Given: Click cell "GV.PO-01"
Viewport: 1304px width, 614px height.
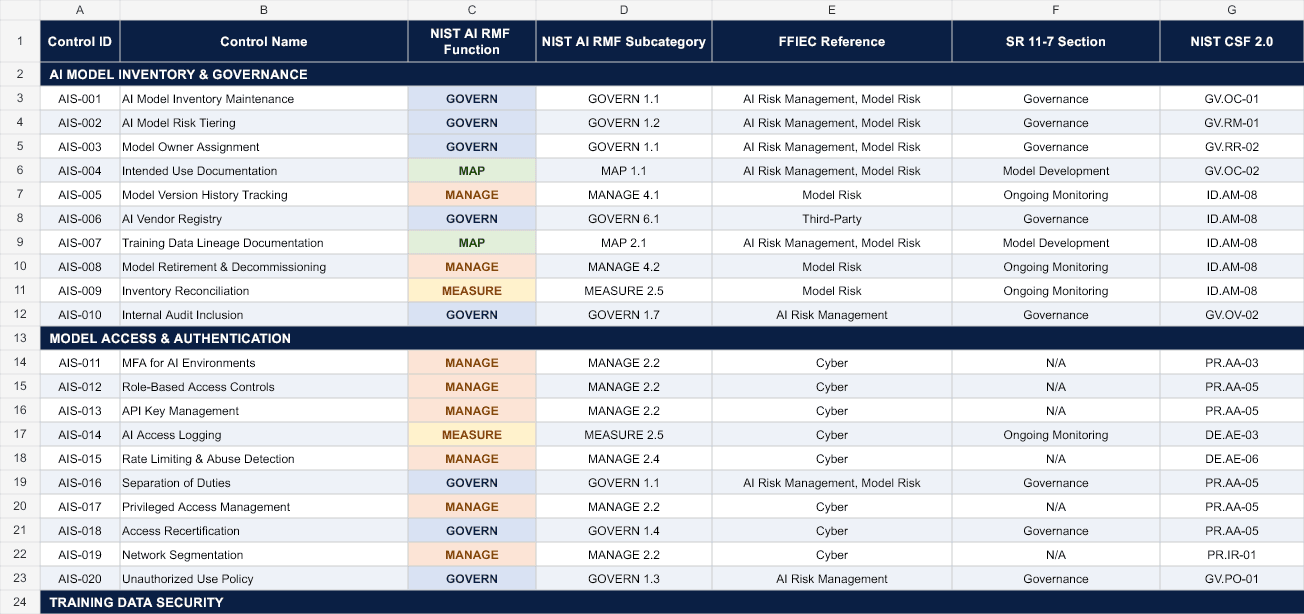Looking at the screenshot, I should pyautogui.click(x=1232, y=578).
